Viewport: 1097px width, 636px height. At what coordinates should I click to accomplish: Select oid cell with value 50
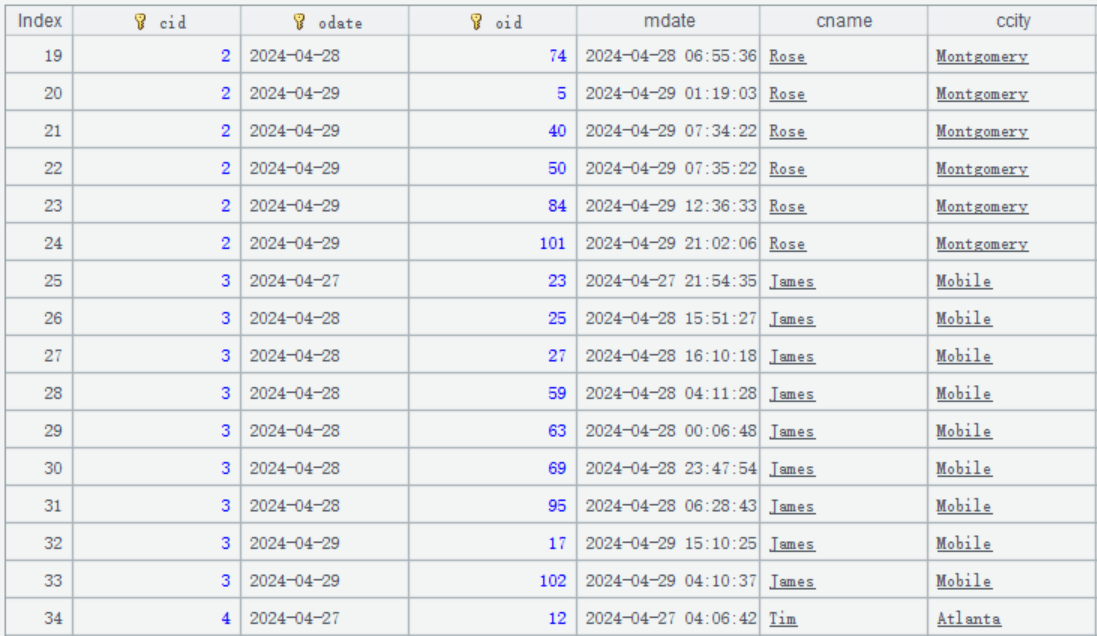coord(493,169)
